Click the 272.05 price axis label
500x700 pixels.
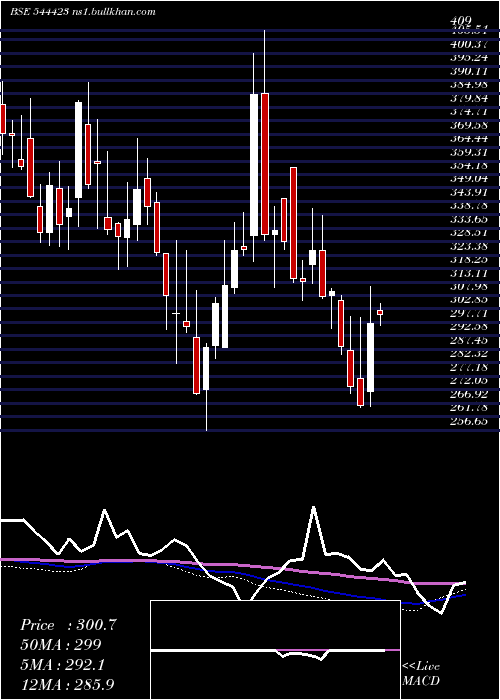(469, 381)
